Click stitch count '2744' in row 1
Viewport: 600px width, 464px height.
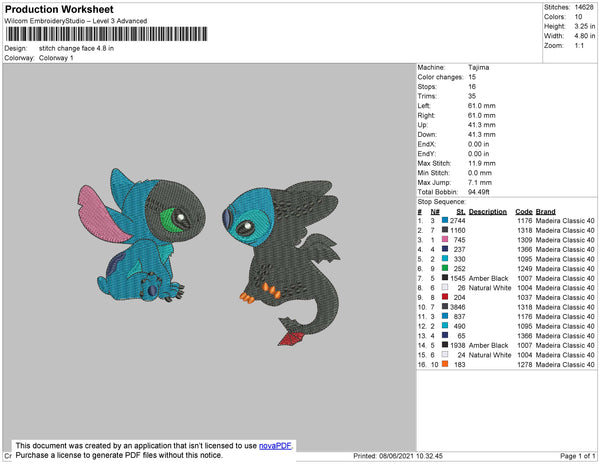click(458, 221)
